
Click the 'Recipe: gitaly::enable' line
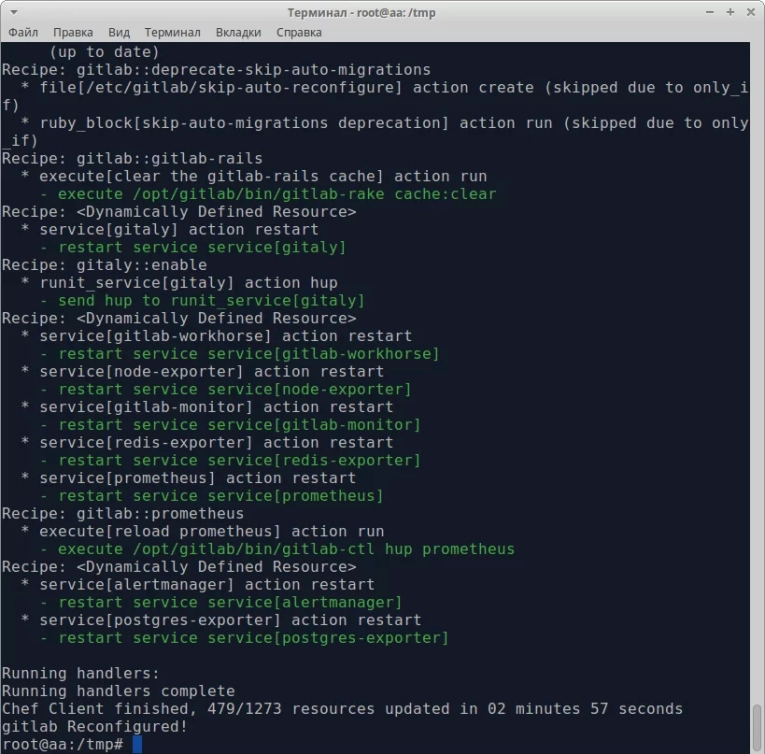[104, 265]
